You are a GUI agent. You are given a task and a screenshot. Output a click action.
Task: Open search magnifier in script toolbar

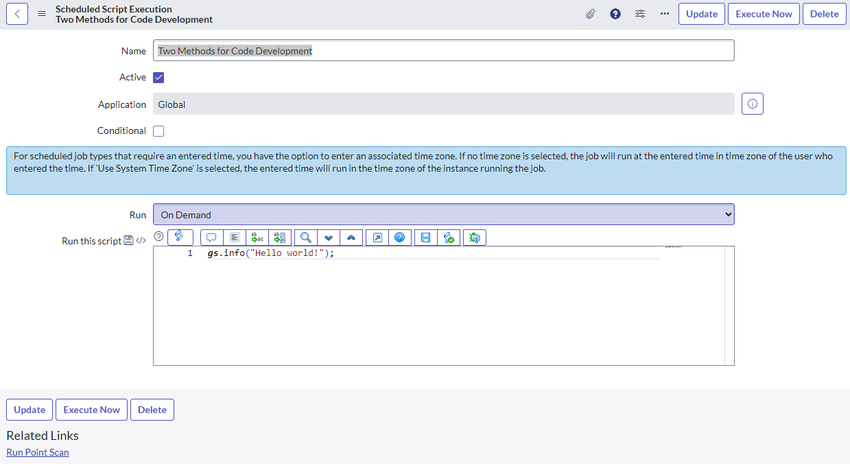point(306,237)
